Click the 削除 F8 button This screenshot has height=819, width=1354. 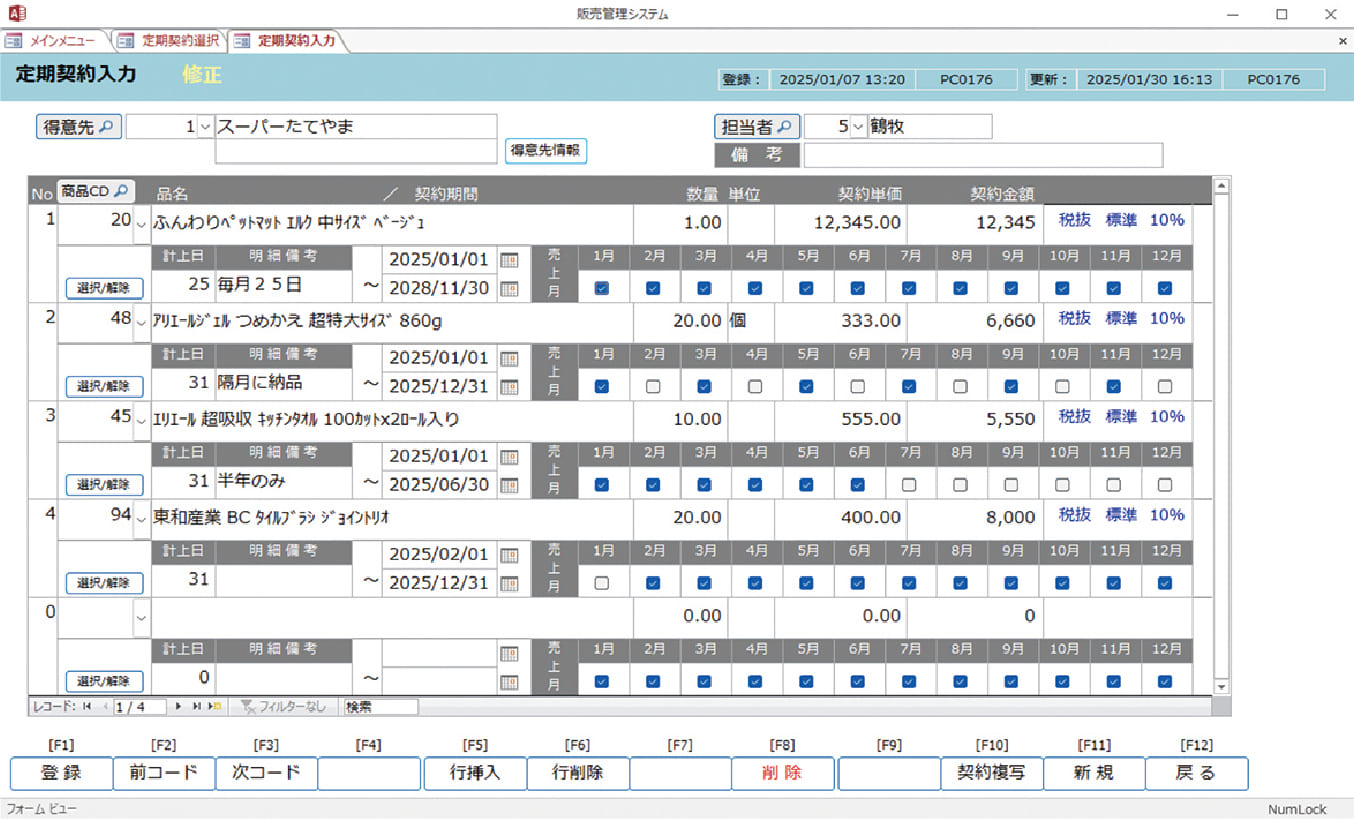click(782, 773)
